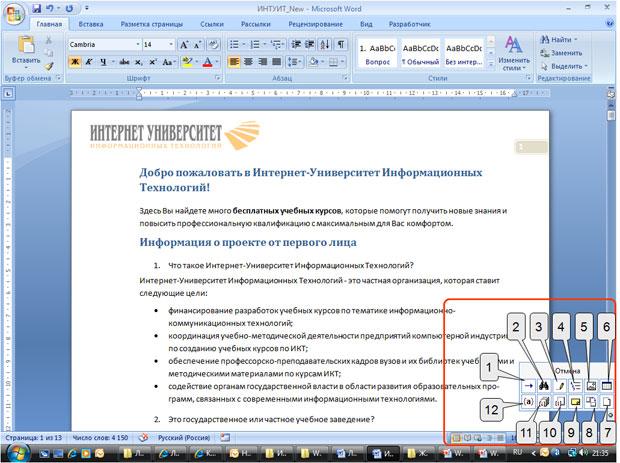Viewport: 620px width, 463px height.
Task: Open the Рассылки tab
Action: click(x=255, y=24)
